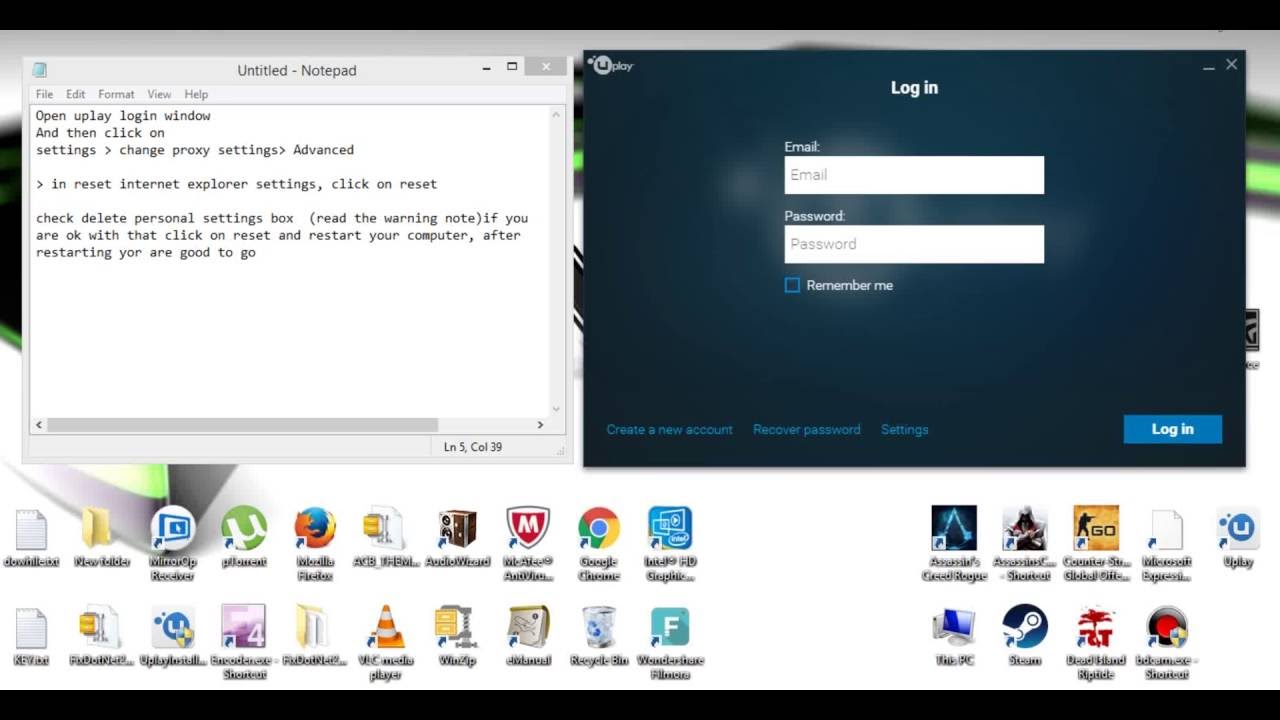The width and height of the screenshot is (1280, 720).
Task: Click Notepad's scroll down arrow
Action: [557, 409]
